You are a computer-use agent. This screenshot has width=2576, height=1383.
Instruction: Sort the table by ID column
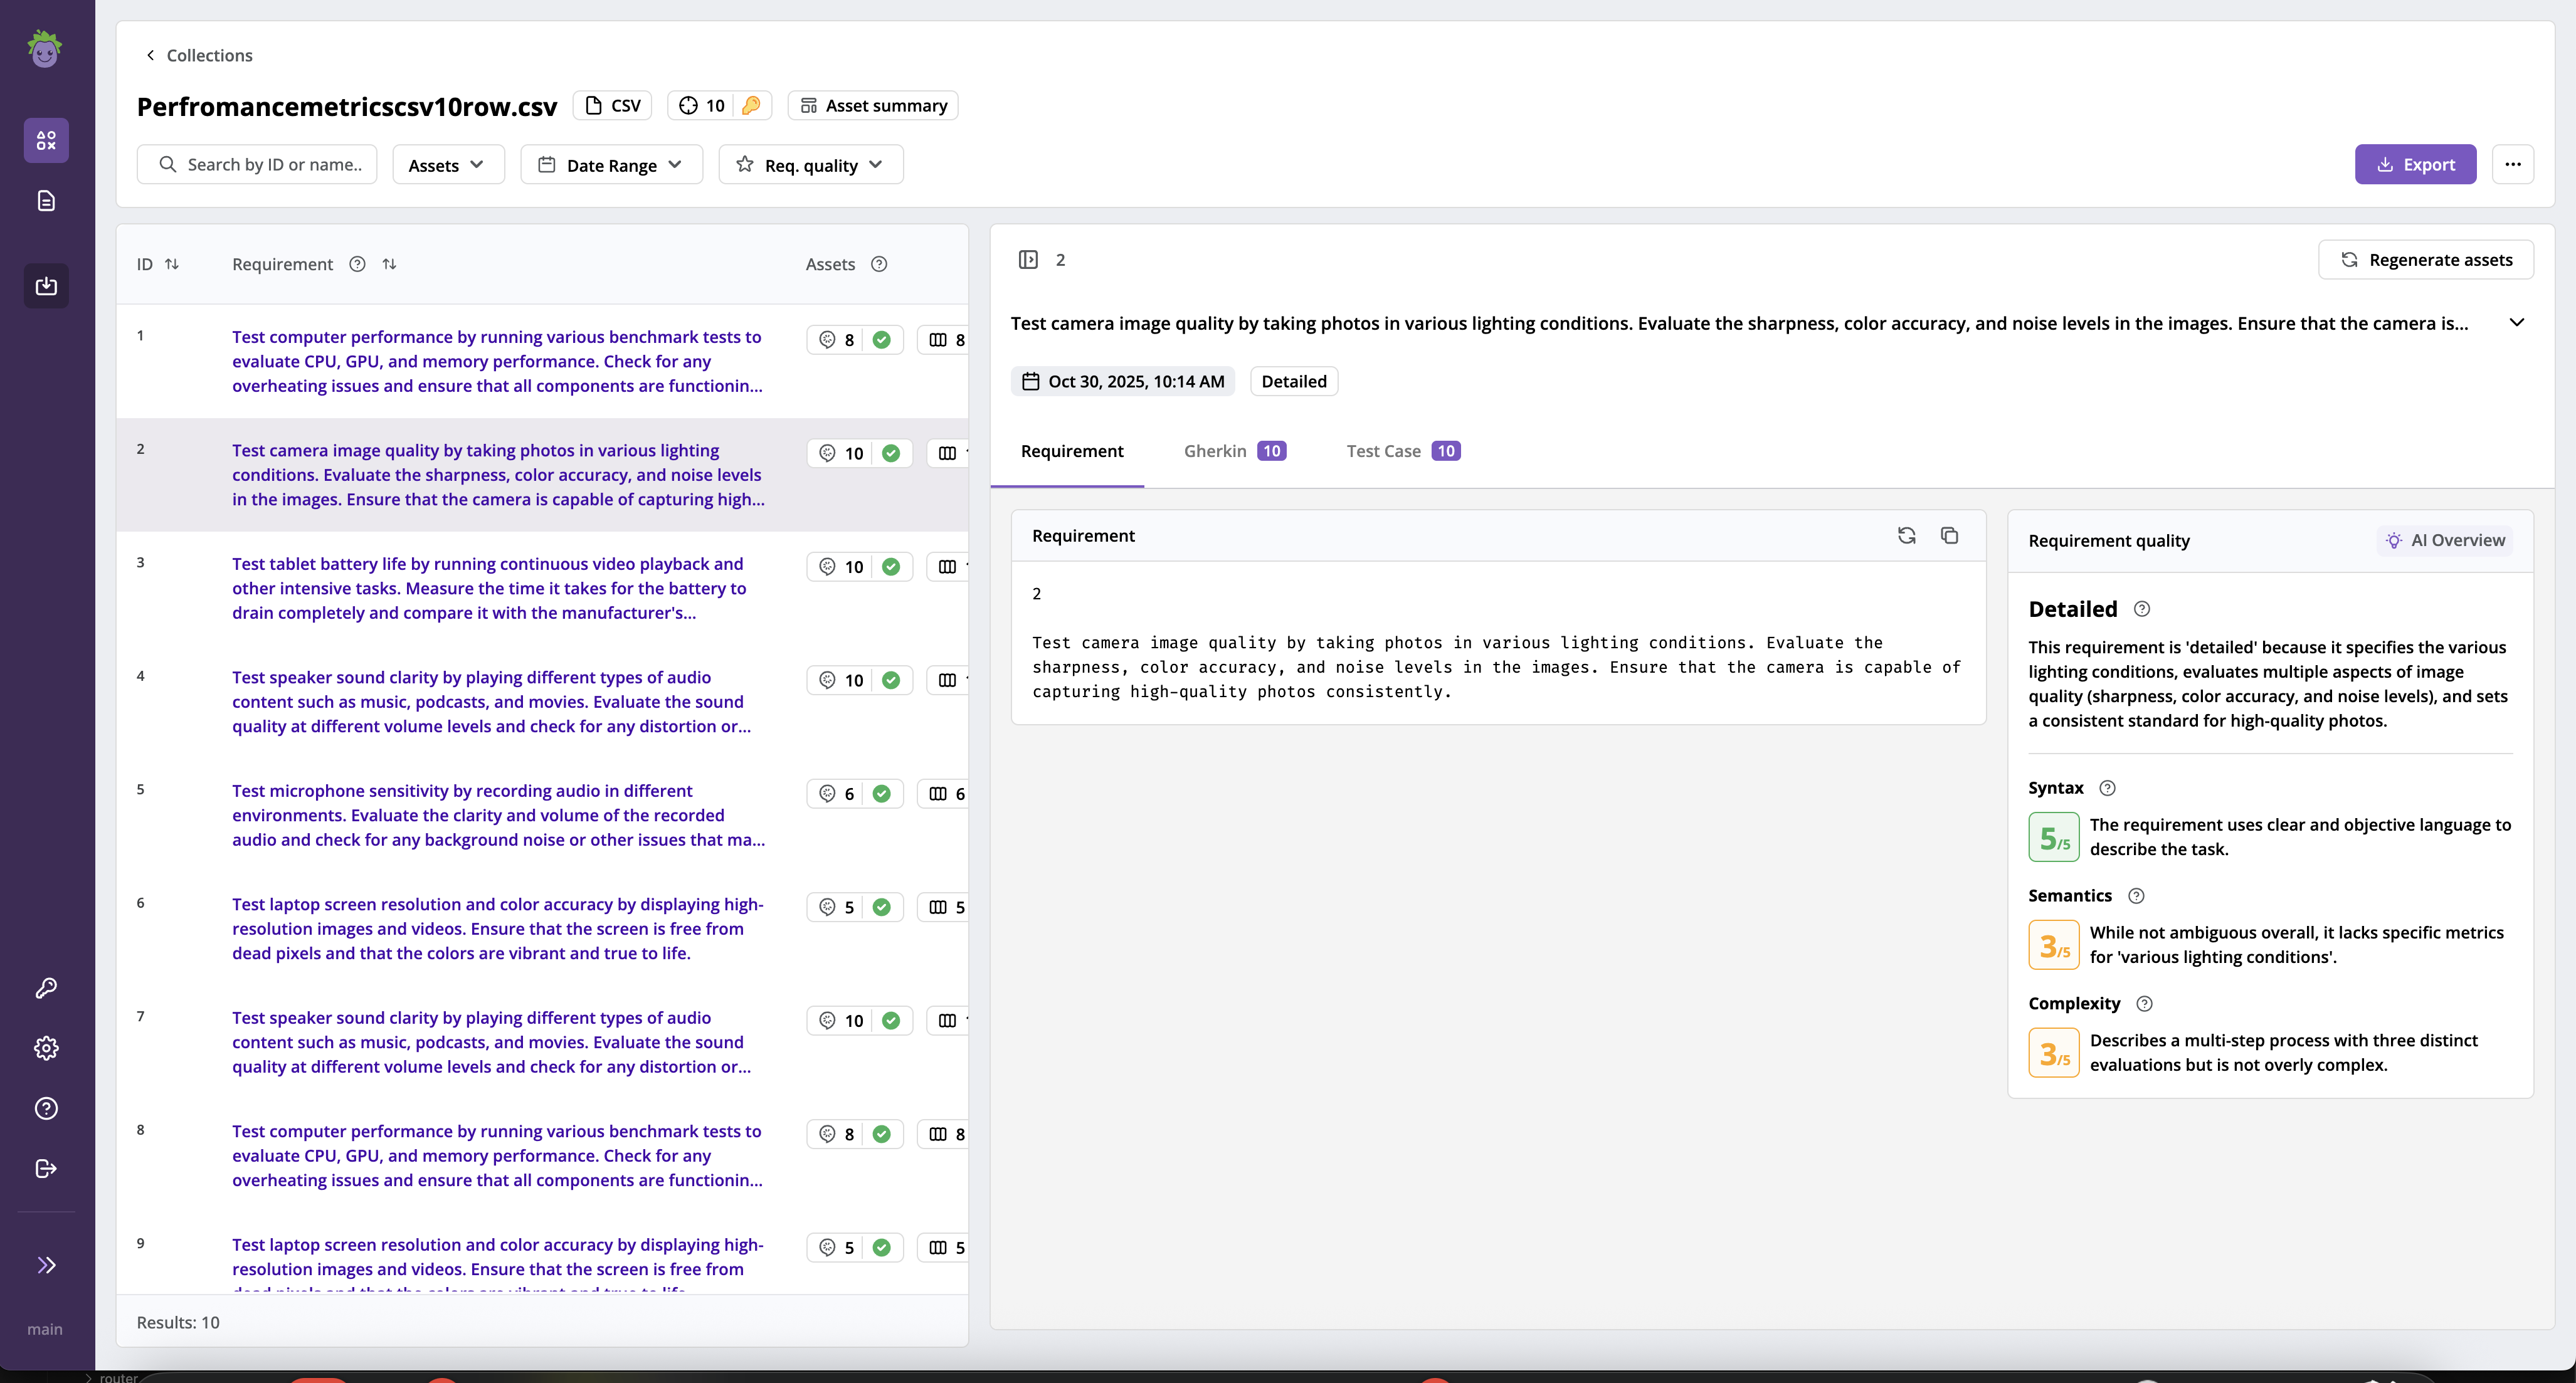pos(172,264)
